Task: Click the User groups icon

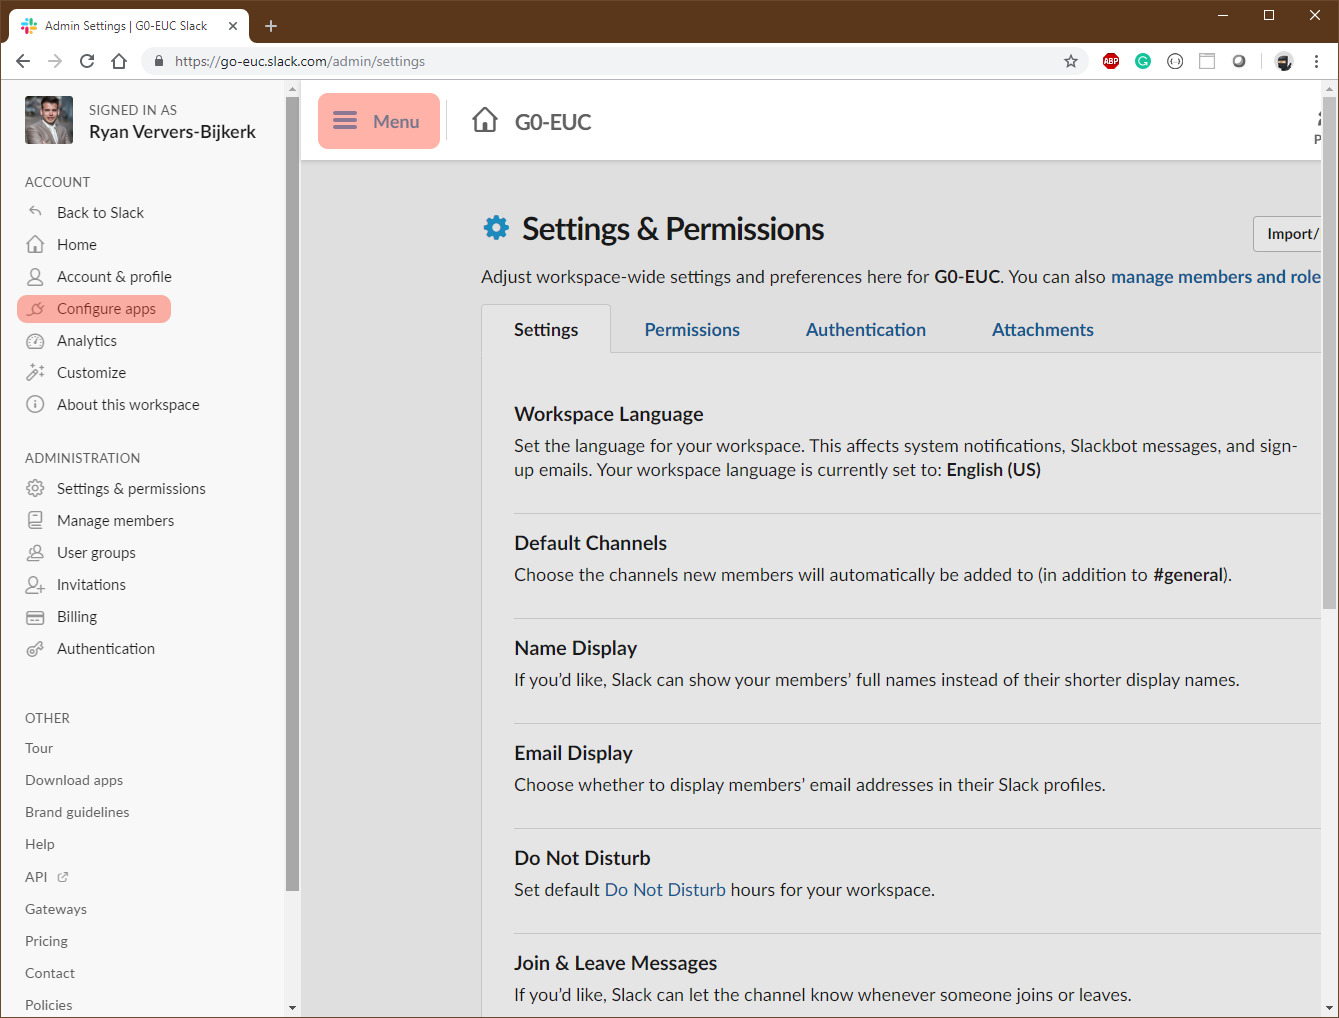Action: (35, 552)
